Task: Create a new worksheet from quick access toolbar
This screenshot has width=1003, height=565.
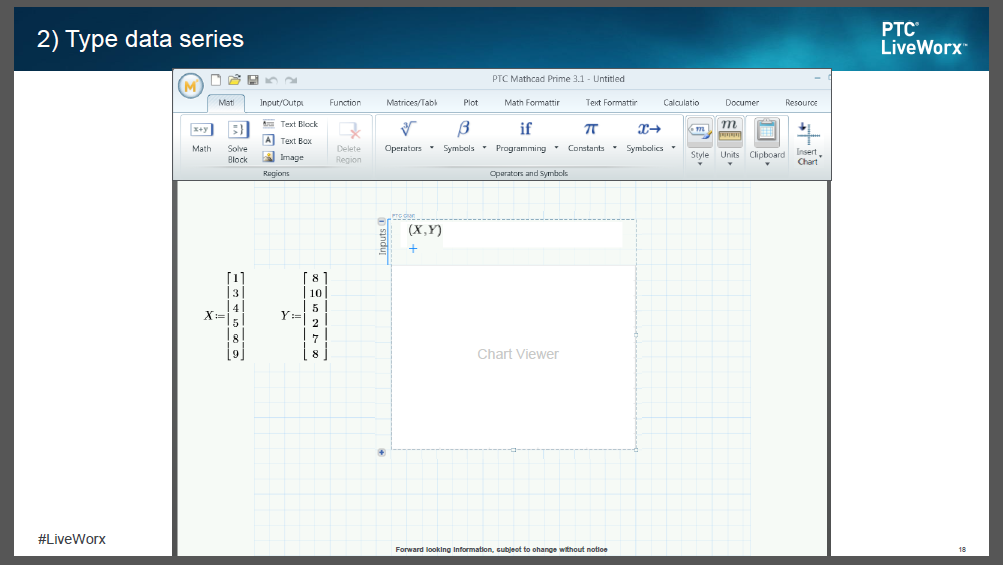Action: click(216, 79)
